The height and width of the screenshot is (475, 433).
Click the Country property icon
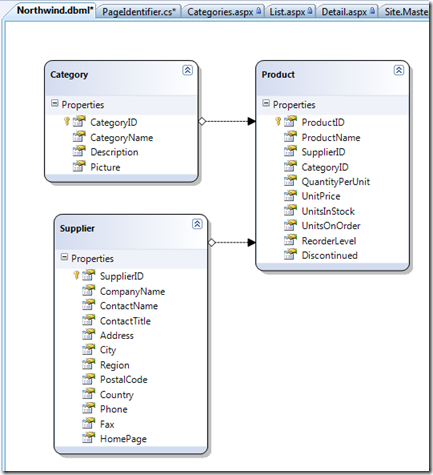click(89, 394)
